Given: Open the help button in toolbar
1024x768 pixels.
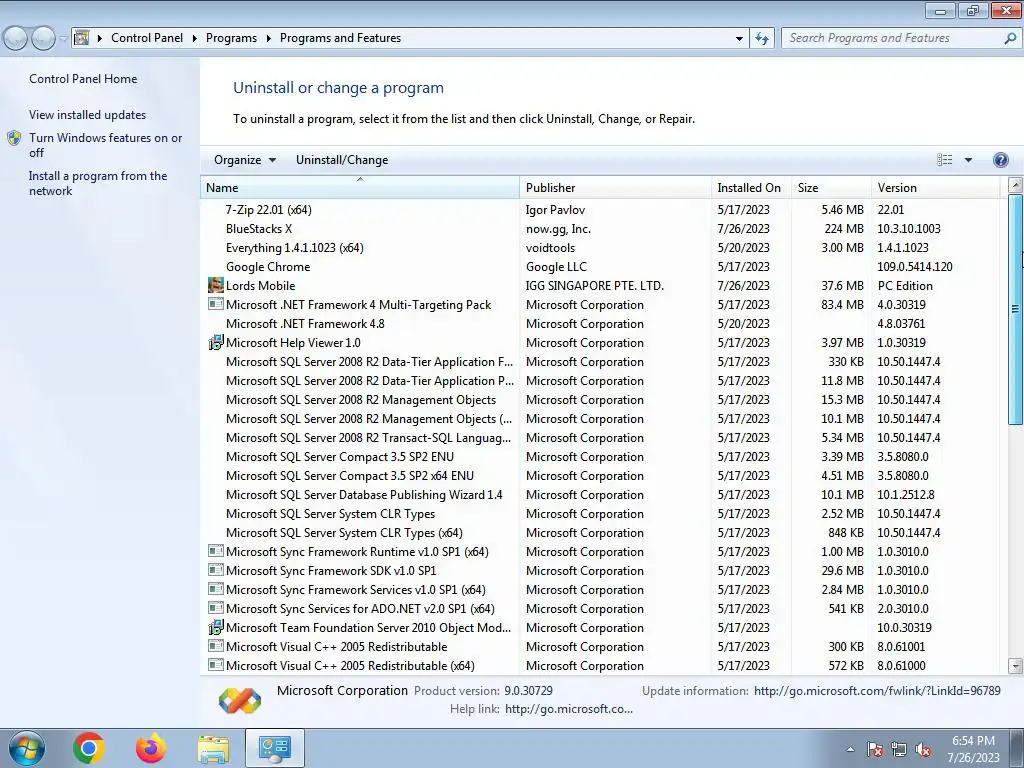Looking at the screenshot, I should (1000, 160).
